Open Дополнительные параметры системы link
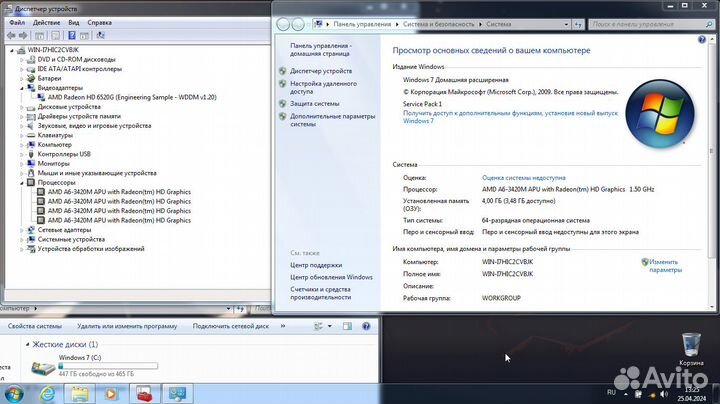 pyautogui.click(x=332, y=120)
